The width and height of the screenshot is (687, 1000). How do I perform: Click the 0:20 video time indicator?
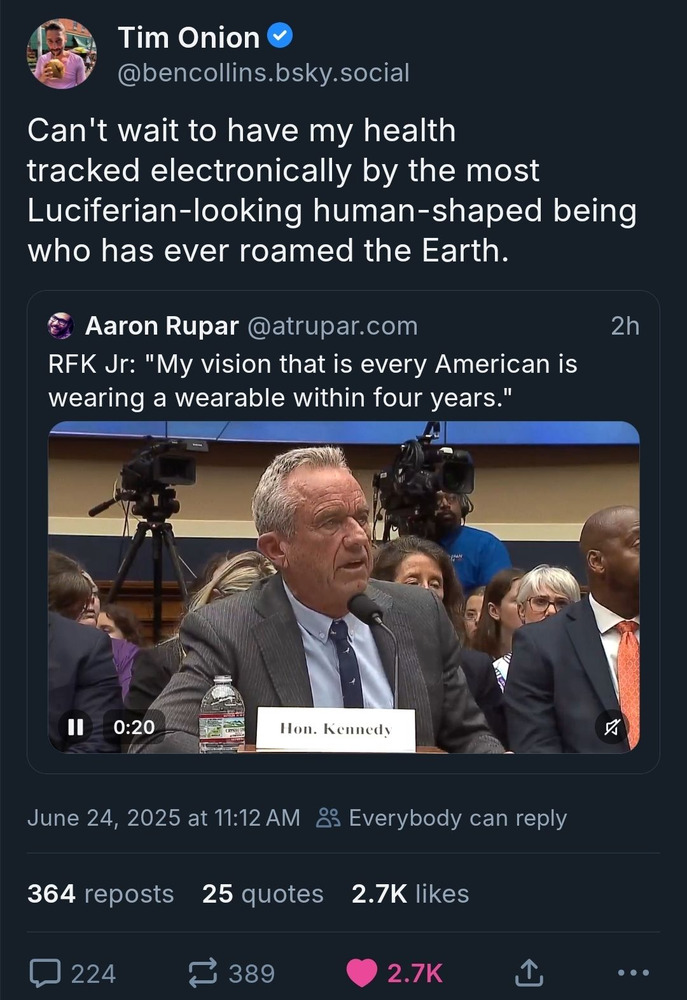click(x=134, y=726)
